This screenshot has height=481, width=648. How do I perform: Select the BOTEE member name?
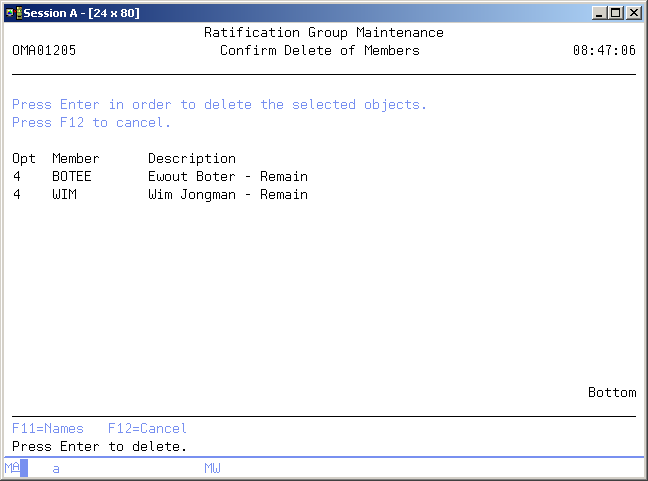click(72, 176)
